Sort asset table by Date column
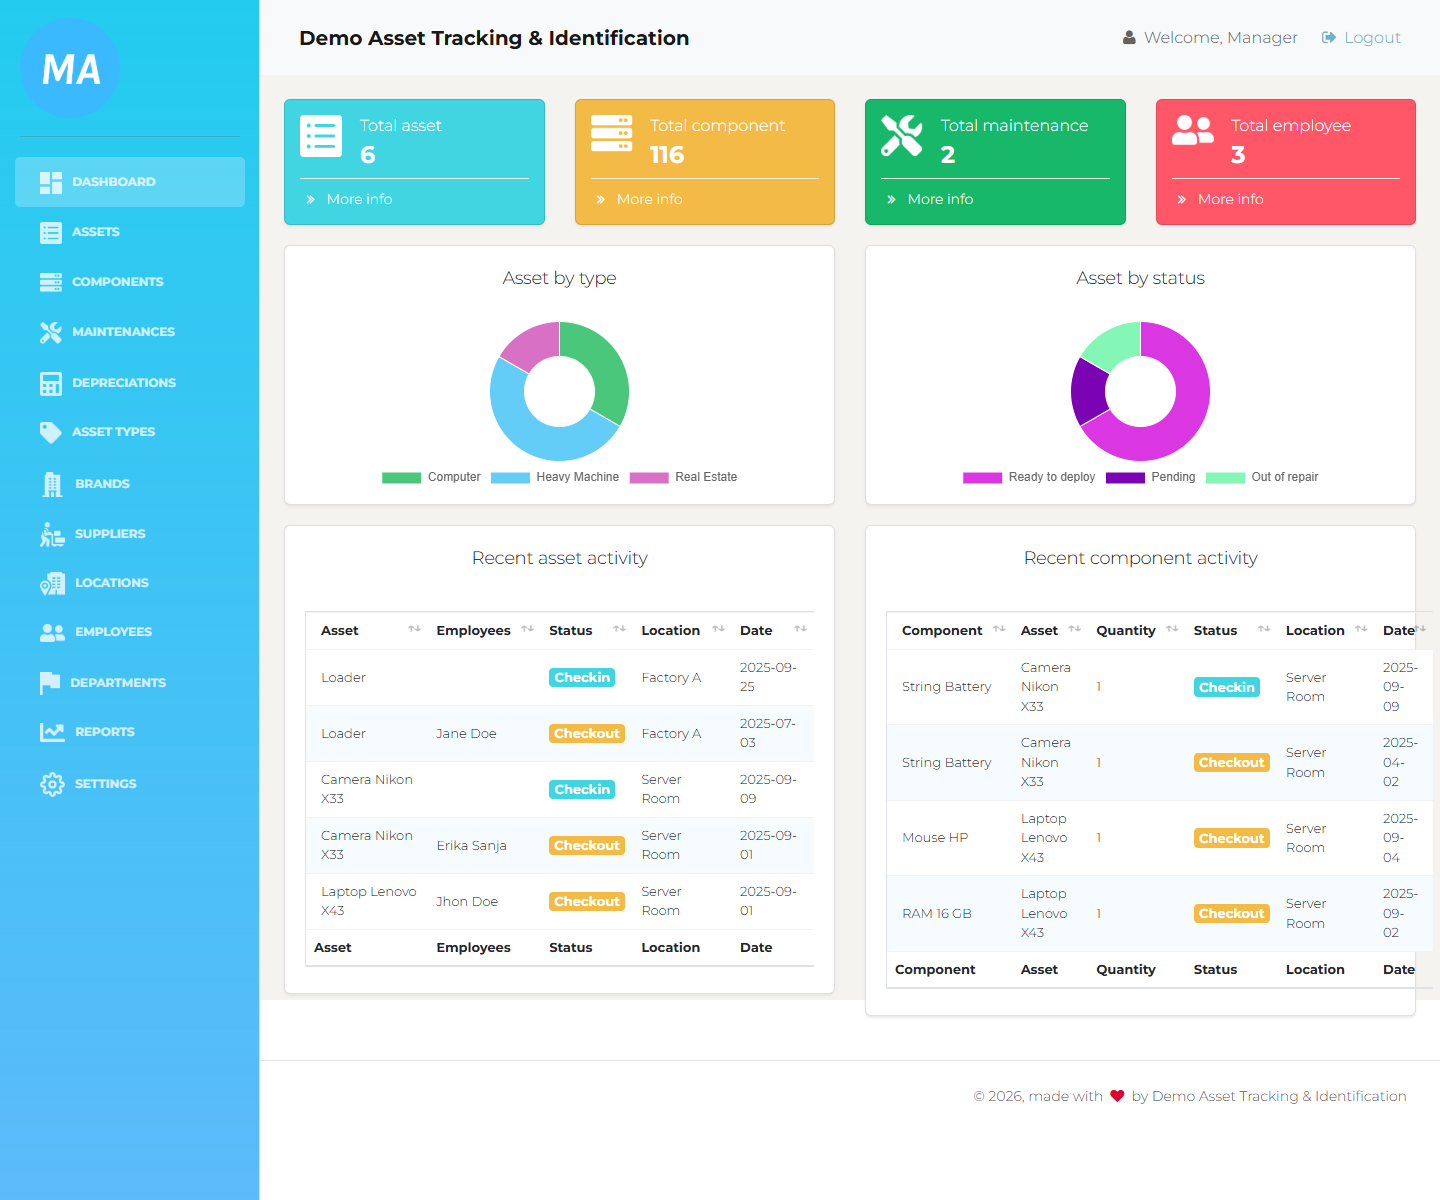 773,631
